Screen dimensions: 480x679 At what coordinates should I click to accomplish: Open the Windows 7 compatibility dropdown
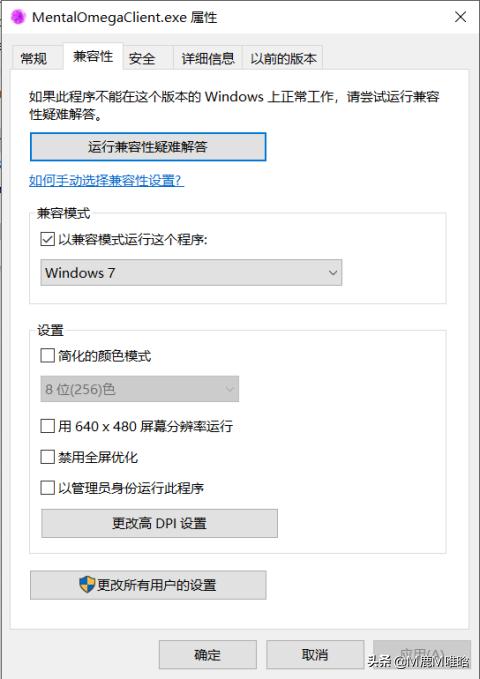(191, 273)
